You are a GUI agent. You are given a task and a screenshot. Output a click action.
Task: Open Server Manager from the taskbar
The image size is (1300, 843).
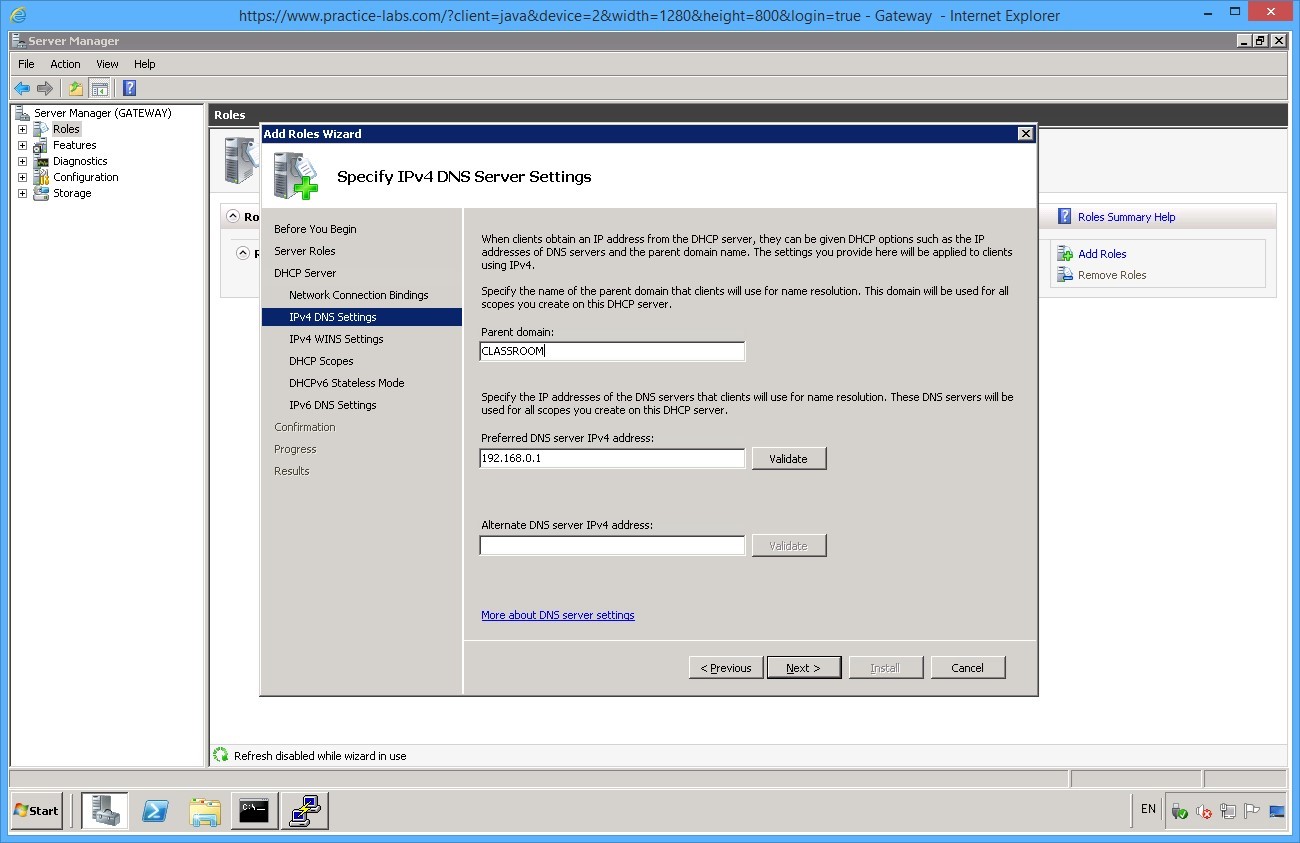(x=105, y=811)
